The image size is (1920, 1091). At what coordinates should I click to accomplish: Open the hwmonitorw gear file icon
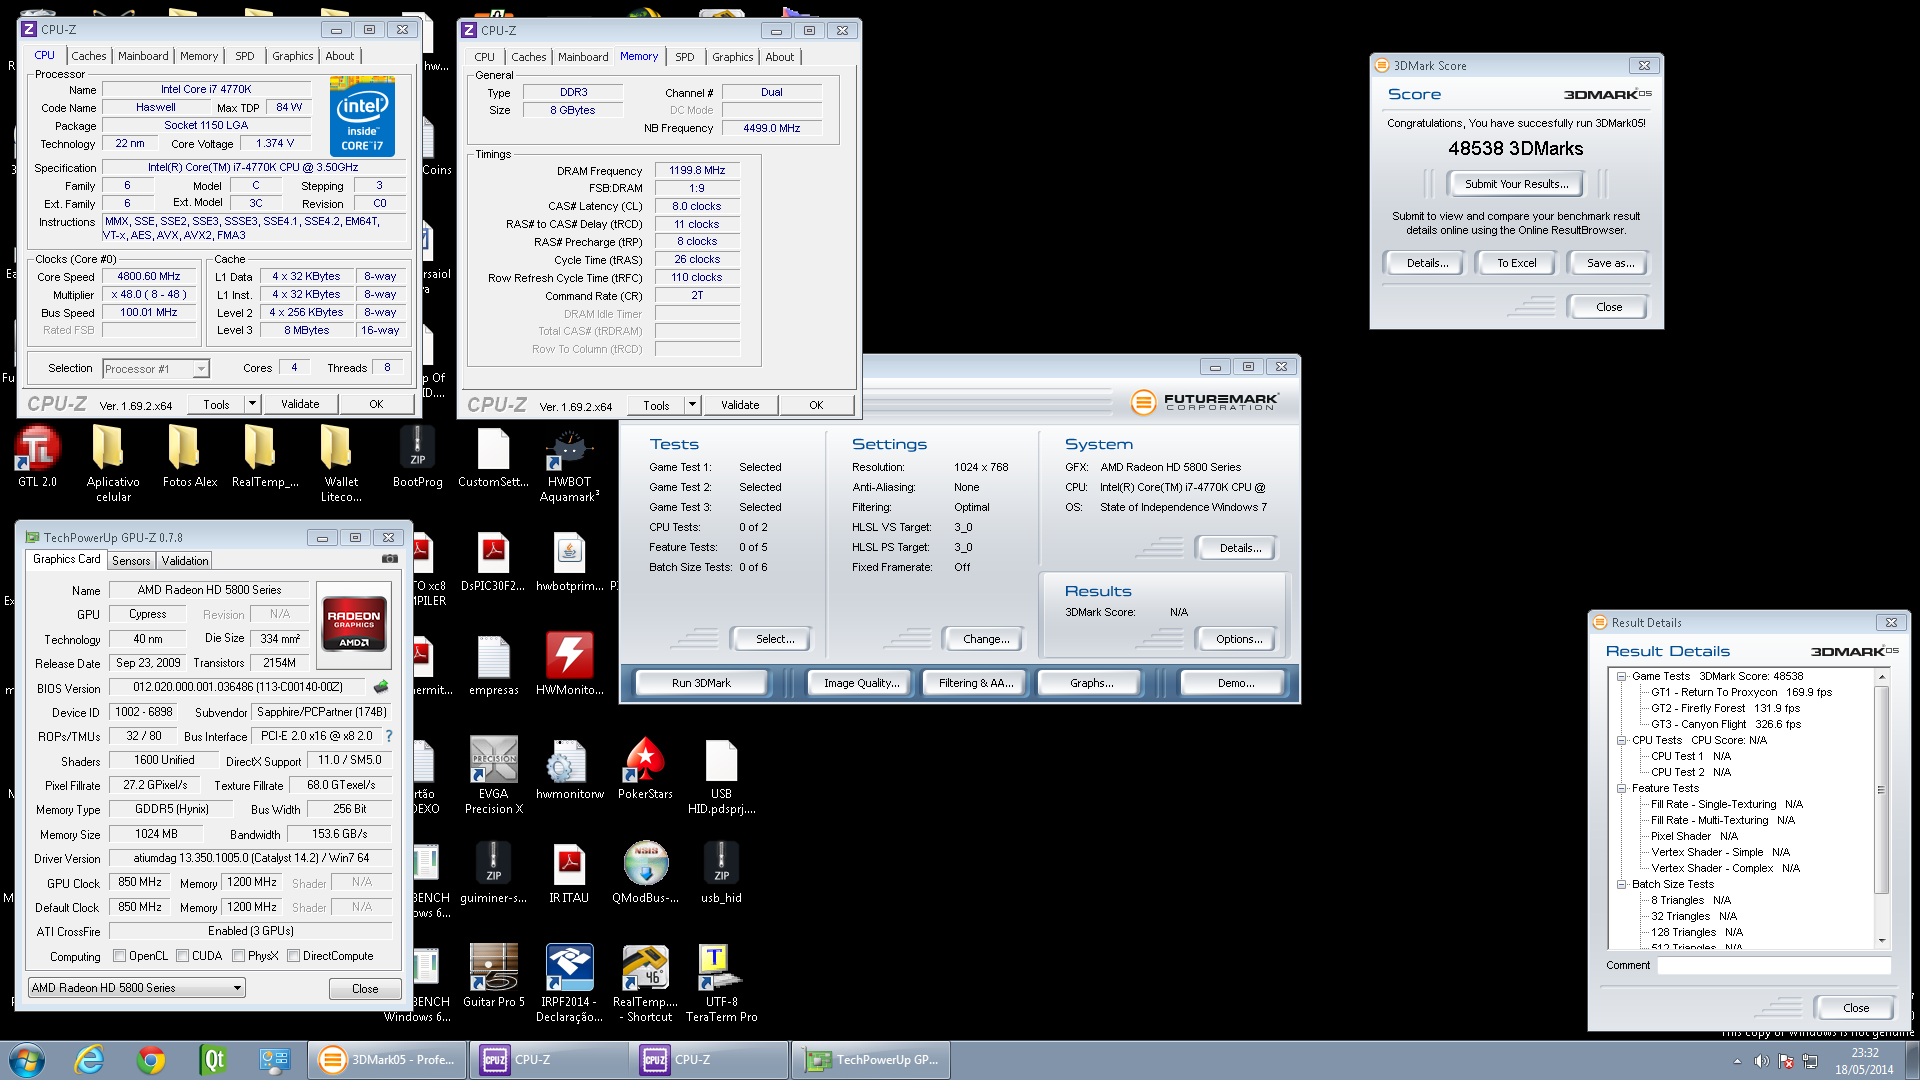click(569, 769)
